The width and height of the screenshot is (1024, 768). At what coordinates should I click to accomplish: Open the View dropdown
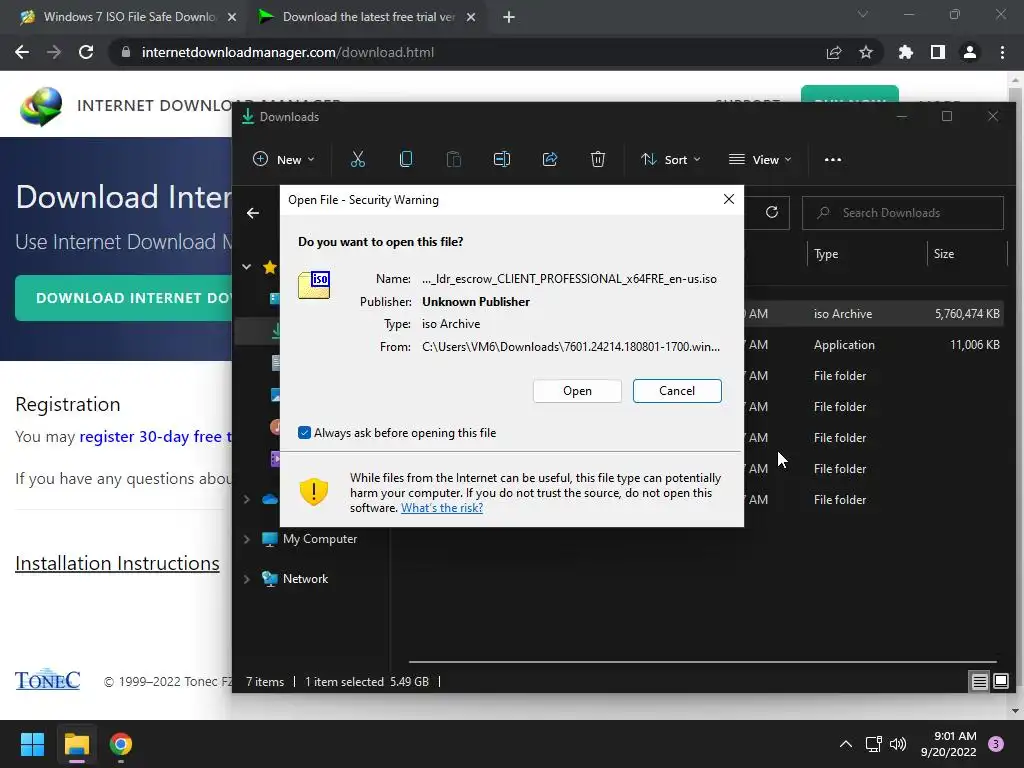(760, 159)
